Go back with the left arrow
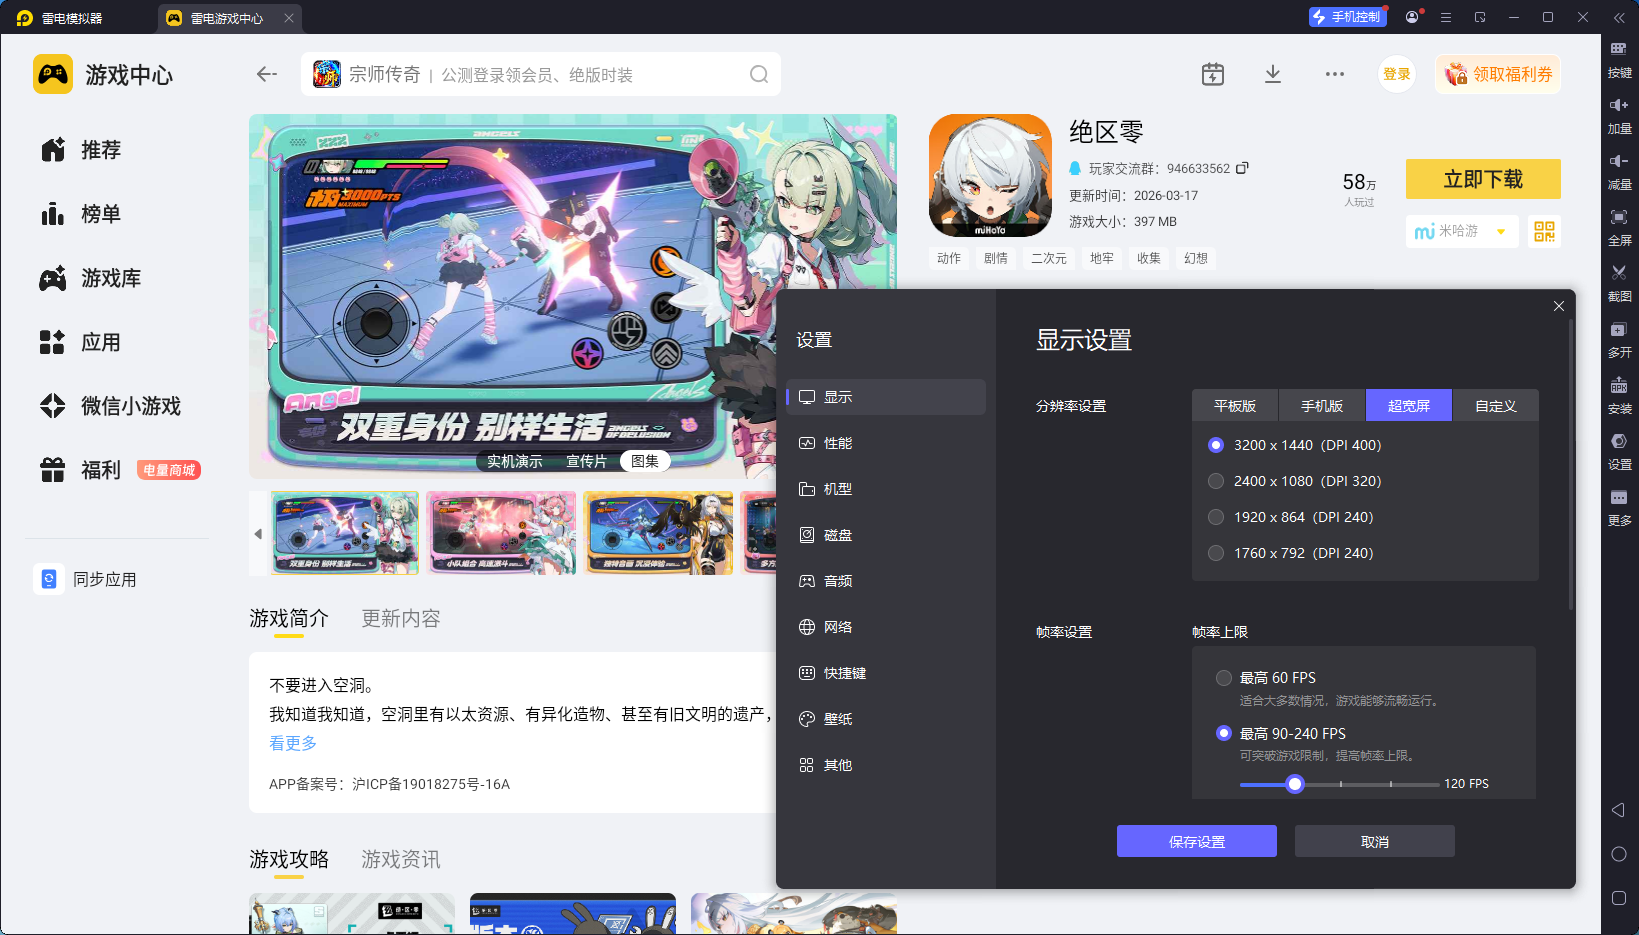Viewport: 1639px width, 935px height. coord(266,74)
